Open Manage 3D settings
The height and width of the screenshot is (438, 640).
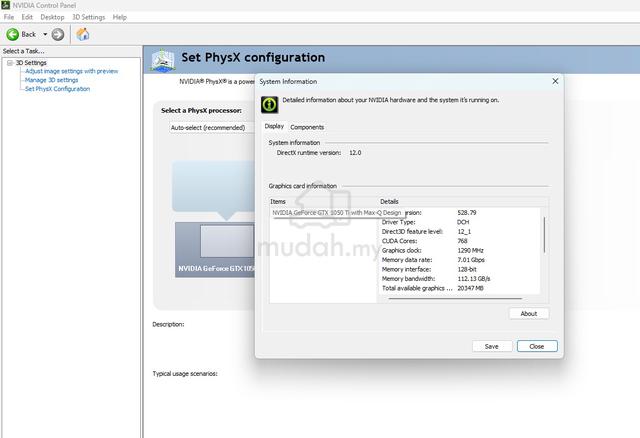[x=51, y=80]
